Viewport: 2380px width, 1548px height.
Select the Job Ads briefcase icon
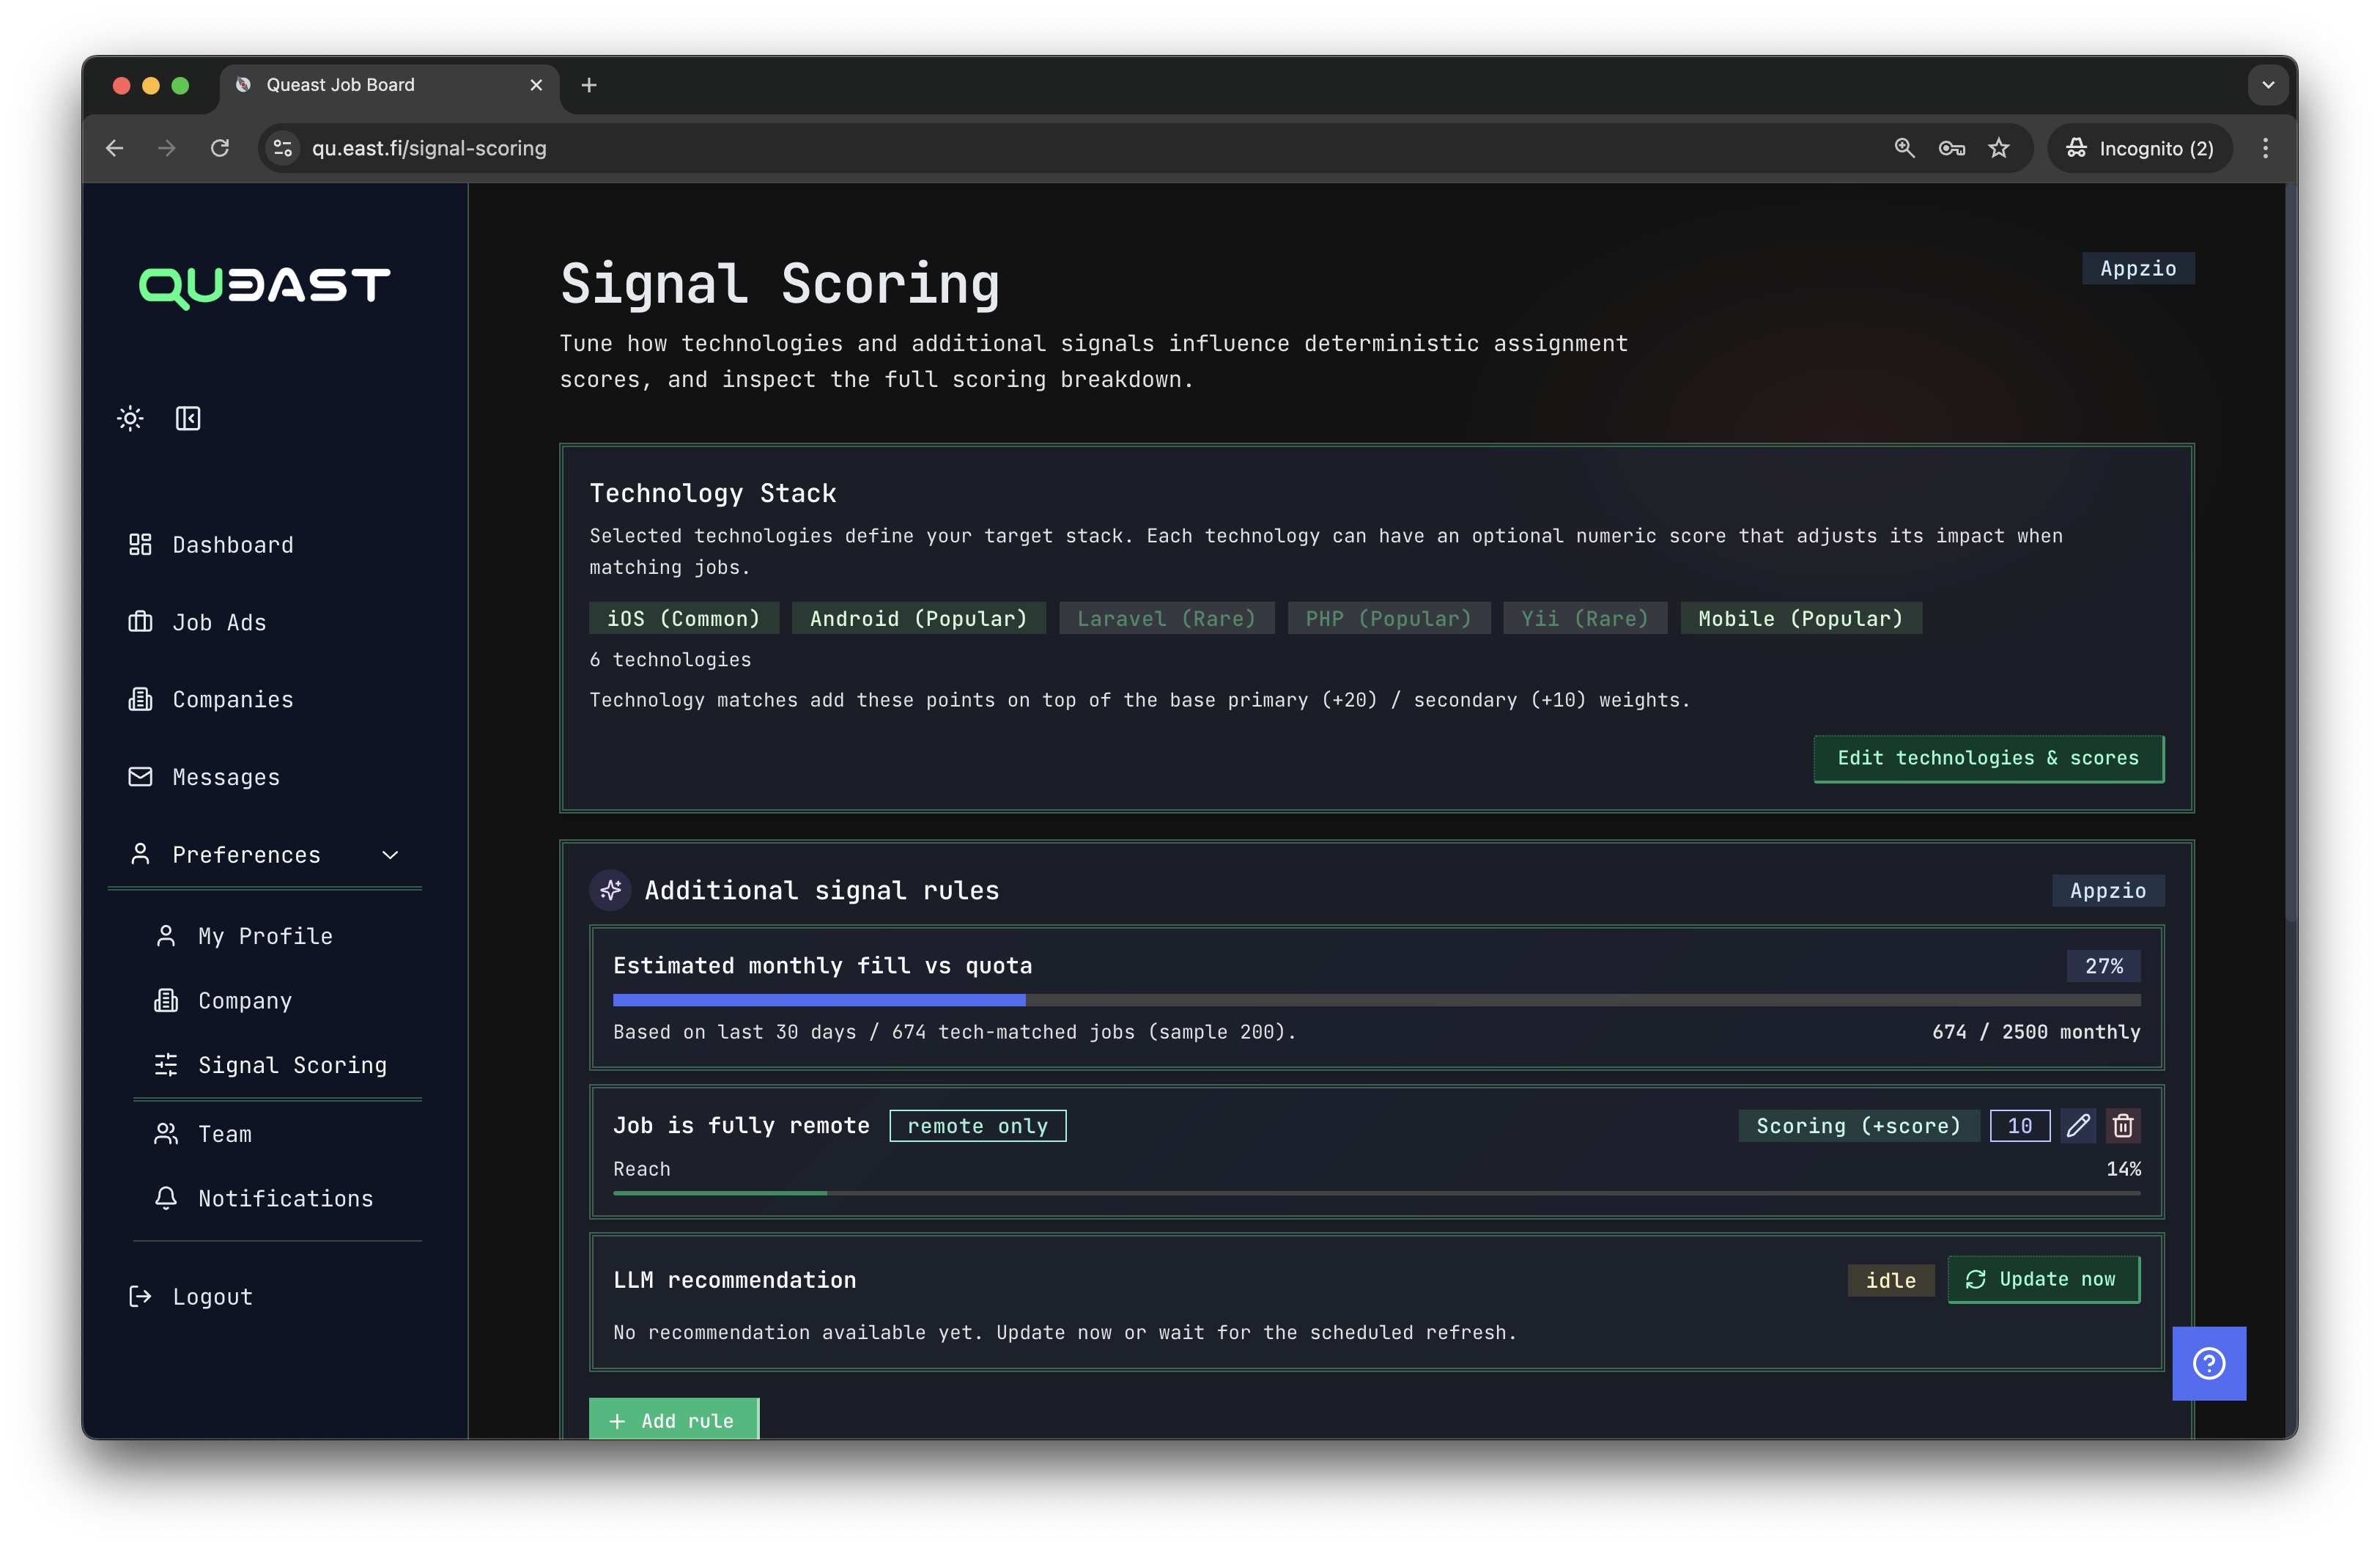pyautogui.click(x=140, y=622)
